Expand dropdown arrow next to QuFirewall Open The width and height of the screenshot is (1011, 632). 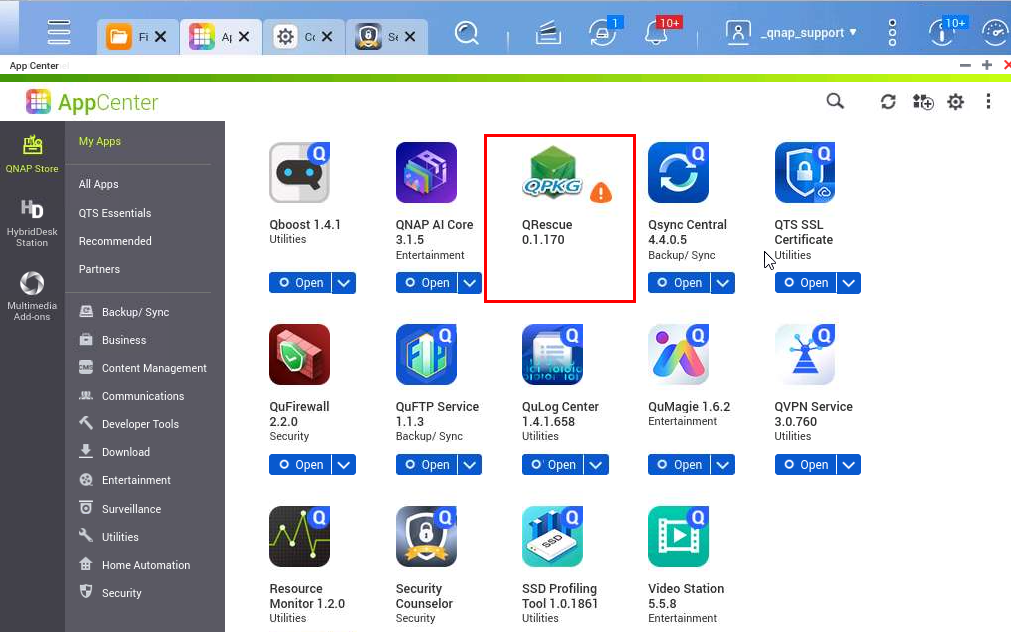pos(343,465)
